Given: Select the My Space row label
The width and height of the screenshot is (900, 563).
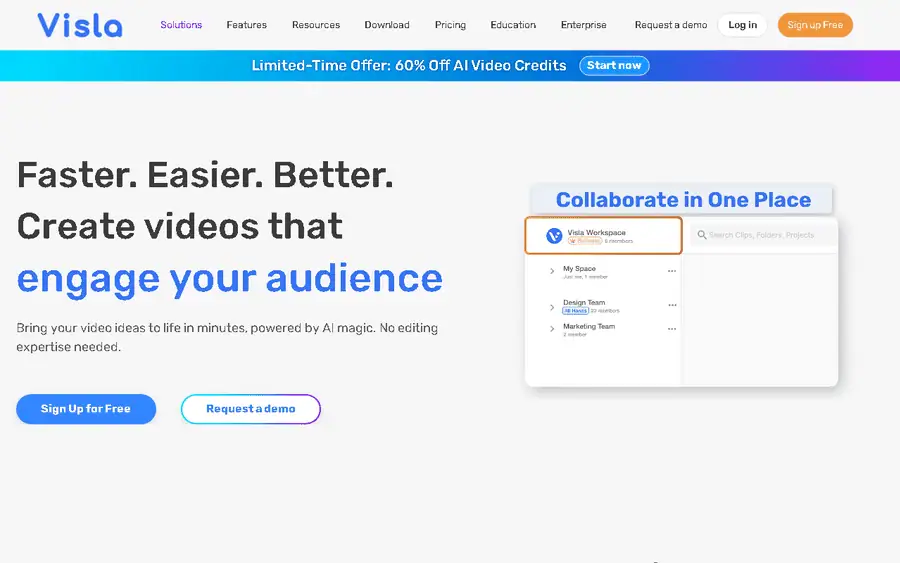Looking at the screenshot, I should coord(579,268).
